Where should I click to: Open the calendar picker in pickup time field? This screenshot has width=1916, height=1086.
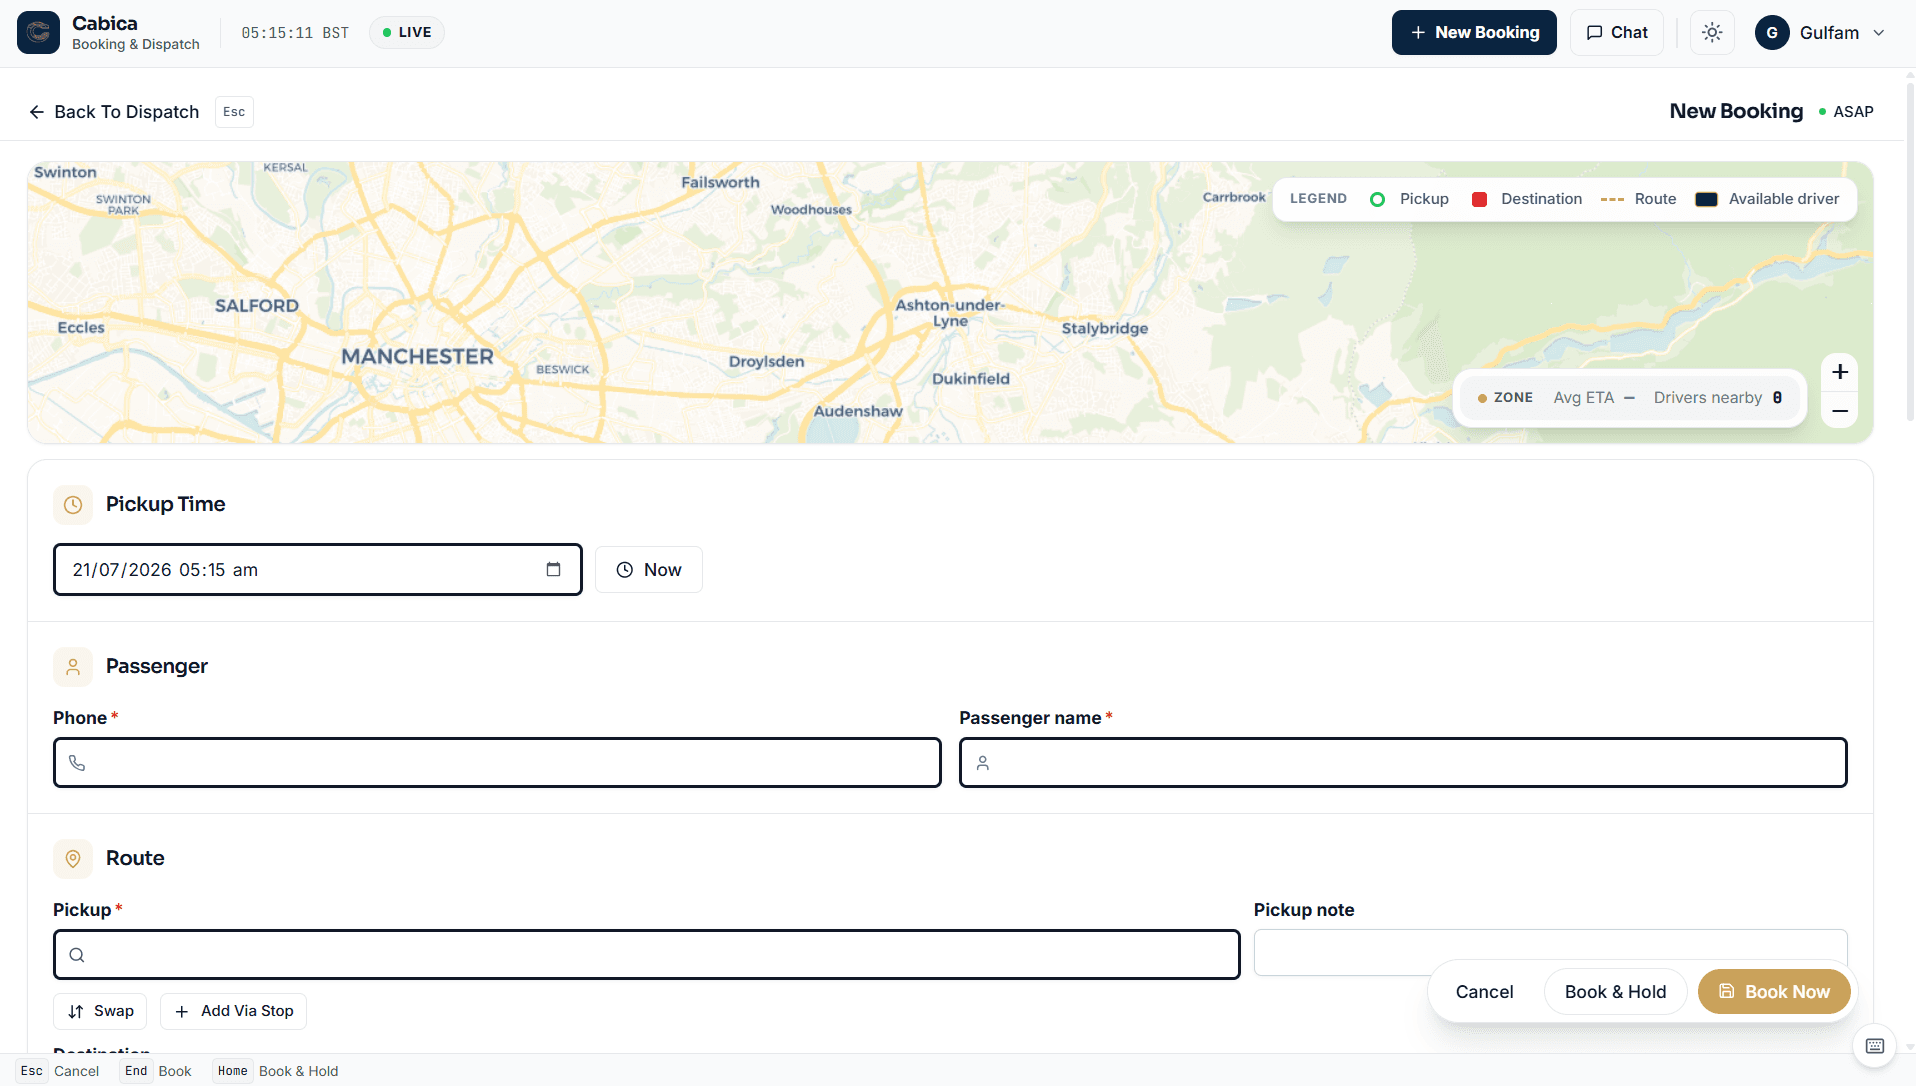[x=553, y=569]
